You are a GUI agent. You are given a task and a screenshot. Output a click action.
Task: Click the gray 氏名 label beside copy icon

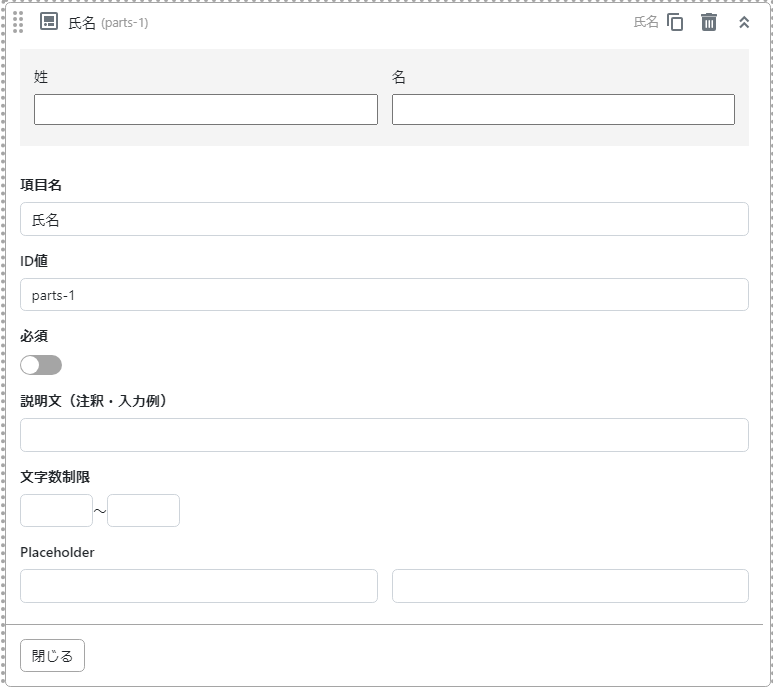click(646, 22)
